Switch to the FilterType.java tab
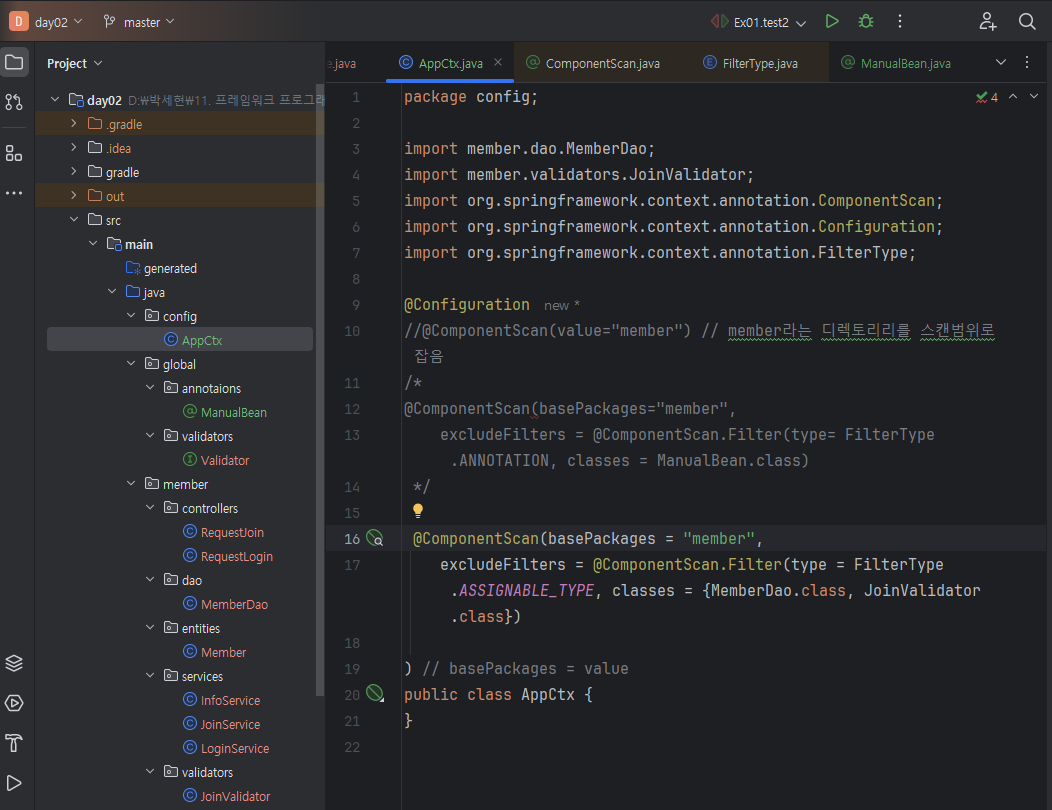Image resolution: width=1052 pixels, height=810 pixels. click(759, 63)
